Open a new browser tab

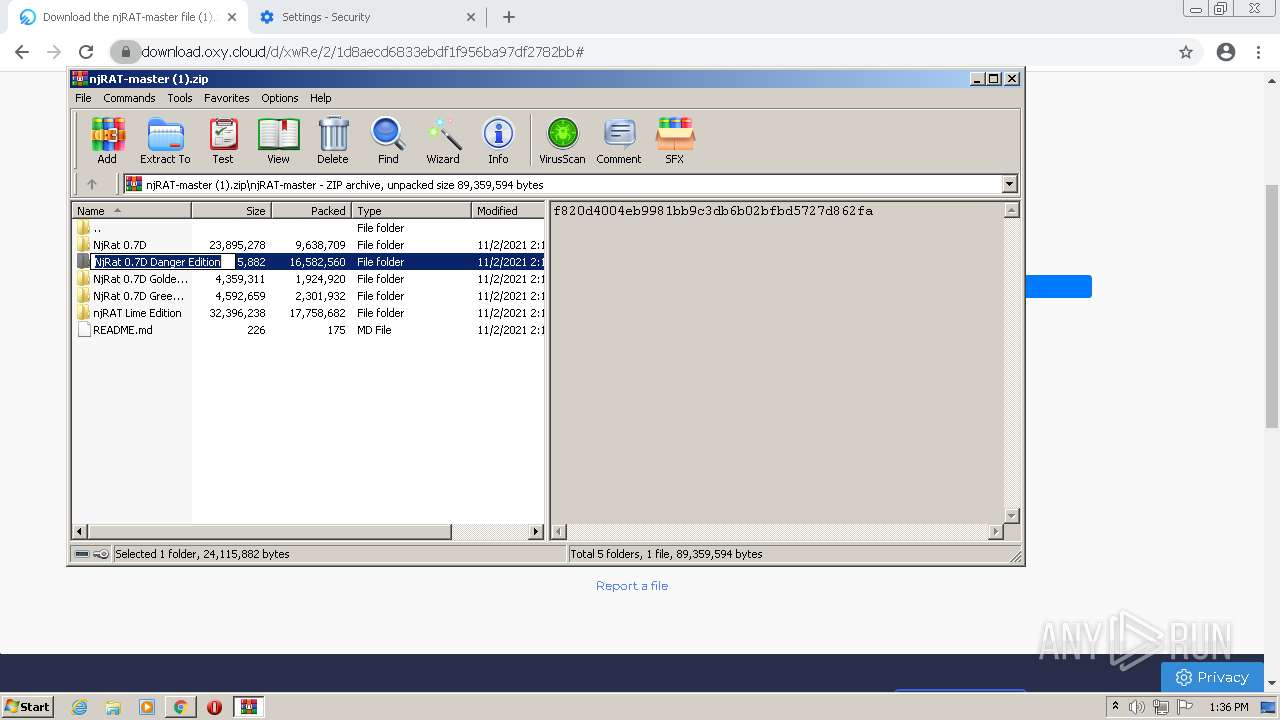(509, 17)
